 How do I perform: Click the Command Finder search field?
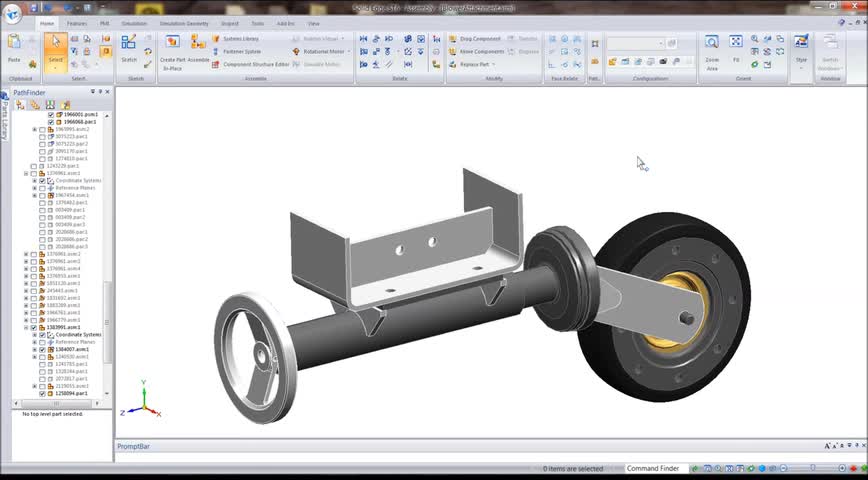click(x=656, y=468)
